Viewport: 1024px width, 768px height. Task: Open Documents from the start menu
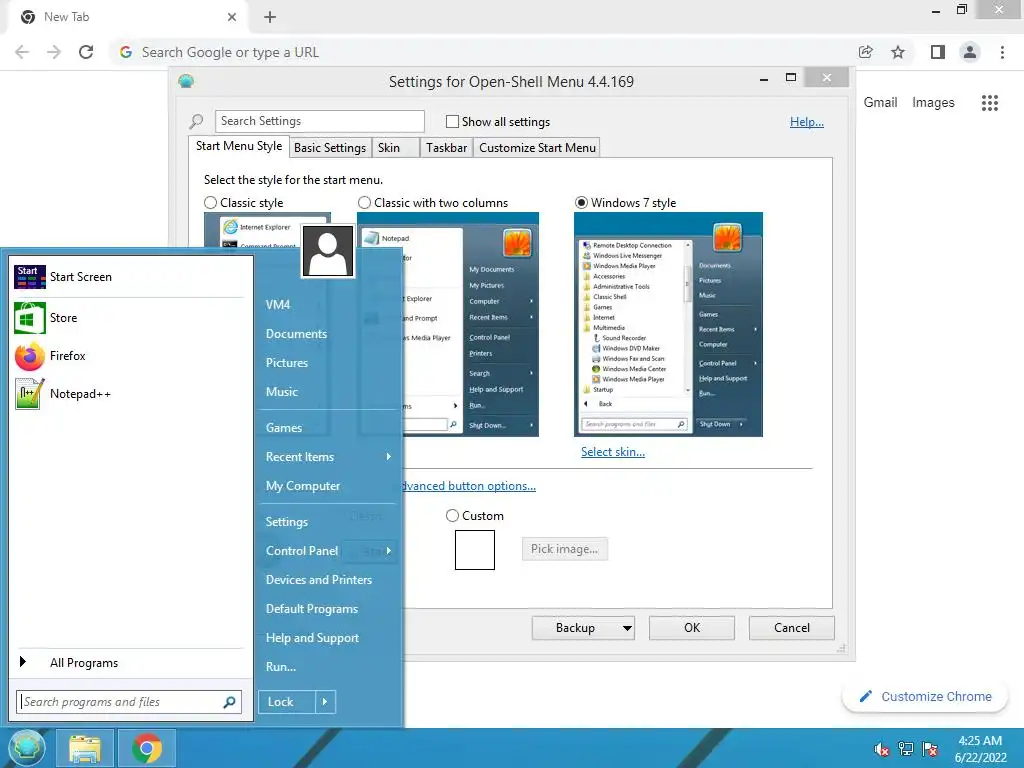click(x=296, y=334)
